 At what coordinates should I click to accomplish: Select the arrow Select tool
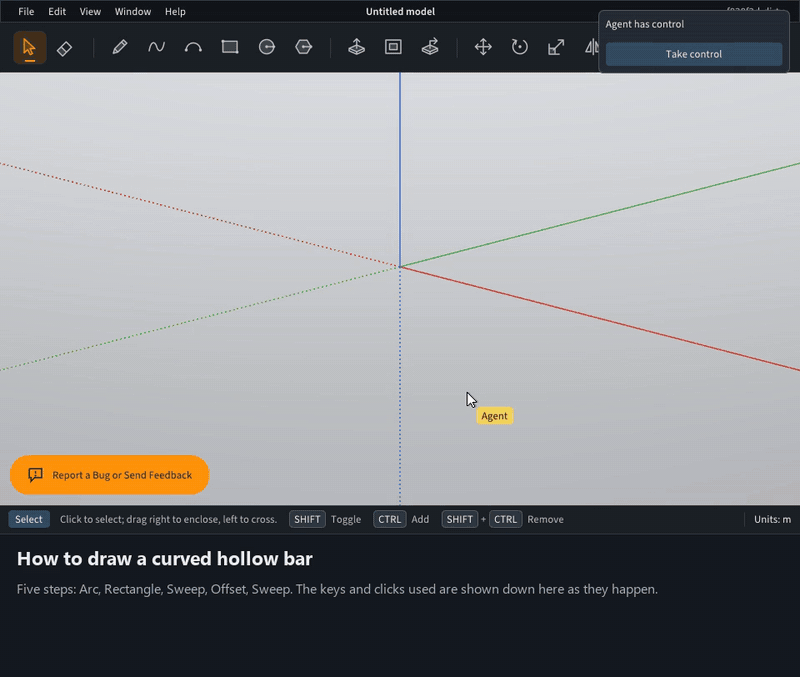(x=30, y=47)
